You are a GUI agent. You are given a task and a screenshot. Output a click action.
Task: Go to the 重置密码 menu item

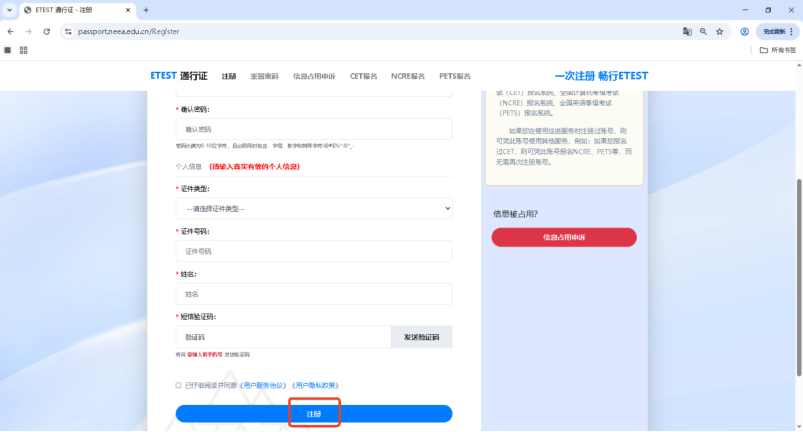[x=264, y=76]
